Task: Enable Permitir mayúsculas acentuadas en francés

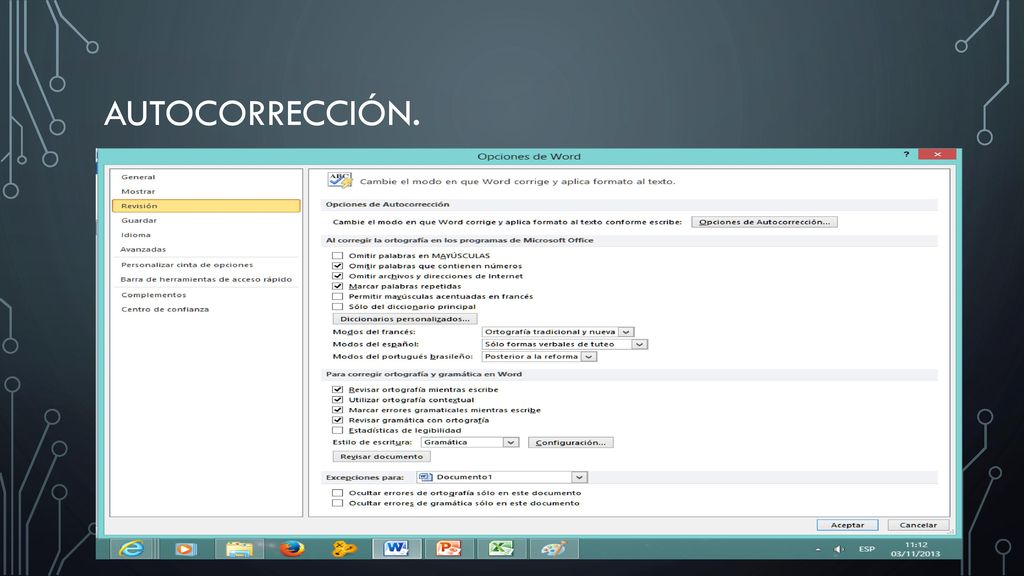Action: click(x=338, y=296)
